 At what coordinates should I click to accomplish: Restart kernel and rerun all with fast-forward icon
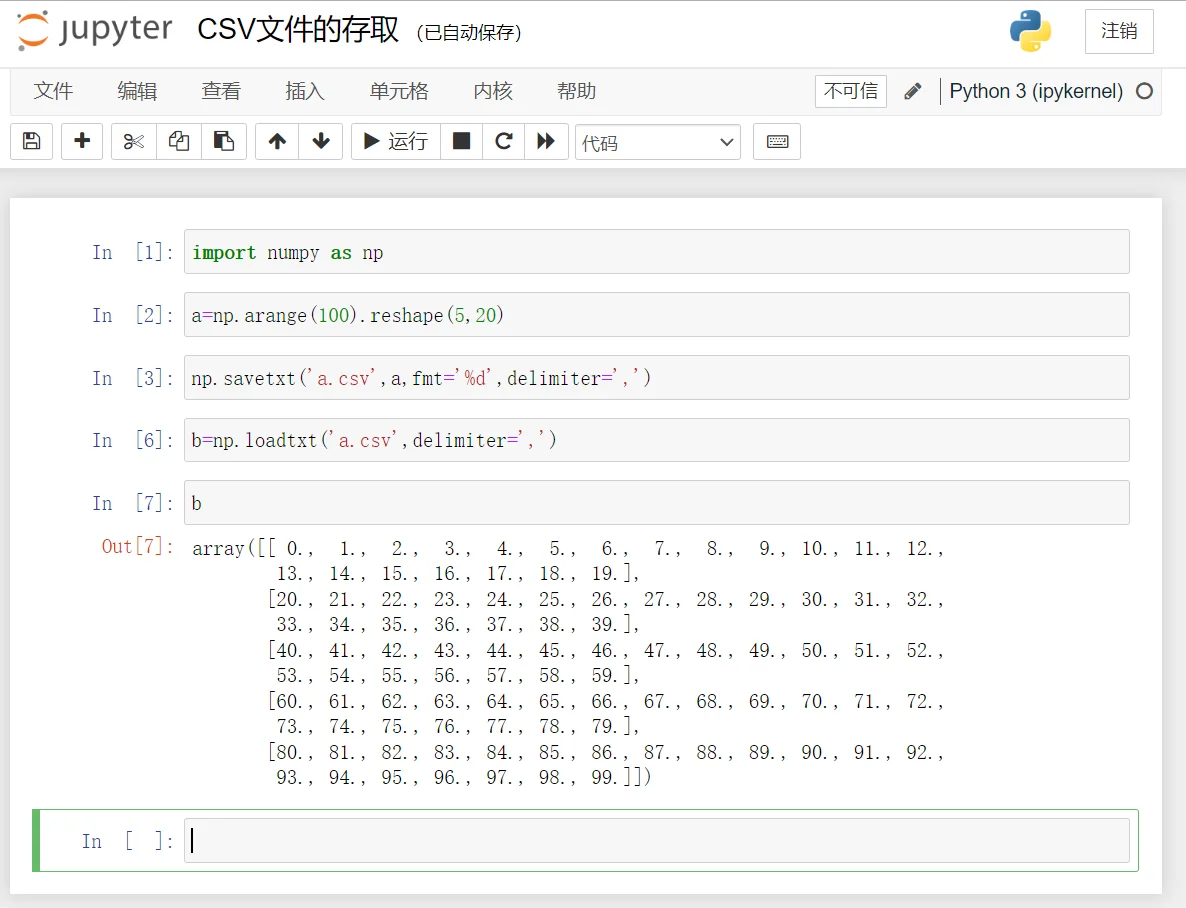click(x=546, y=141)
